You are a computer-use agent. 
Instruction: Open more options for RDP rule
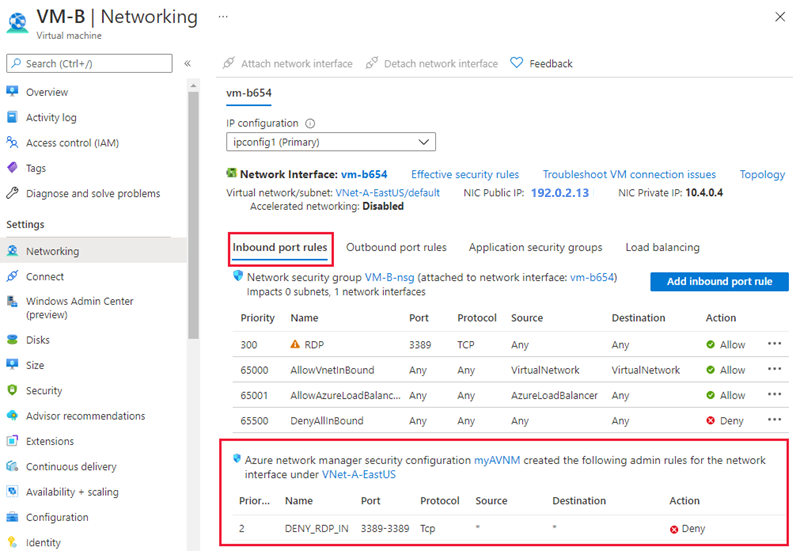774,344
